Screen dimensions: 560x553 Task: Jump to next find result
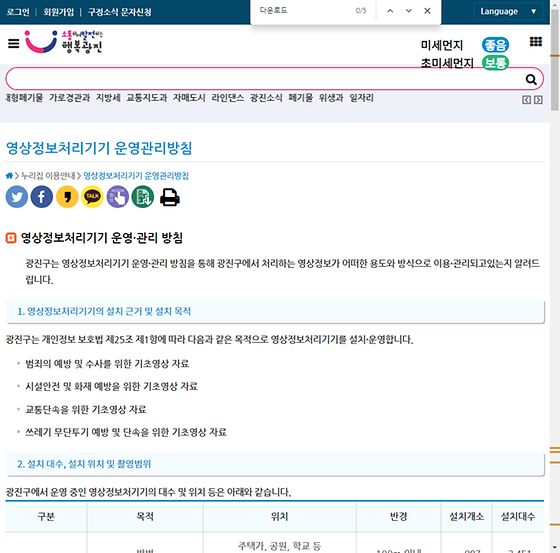409,11
